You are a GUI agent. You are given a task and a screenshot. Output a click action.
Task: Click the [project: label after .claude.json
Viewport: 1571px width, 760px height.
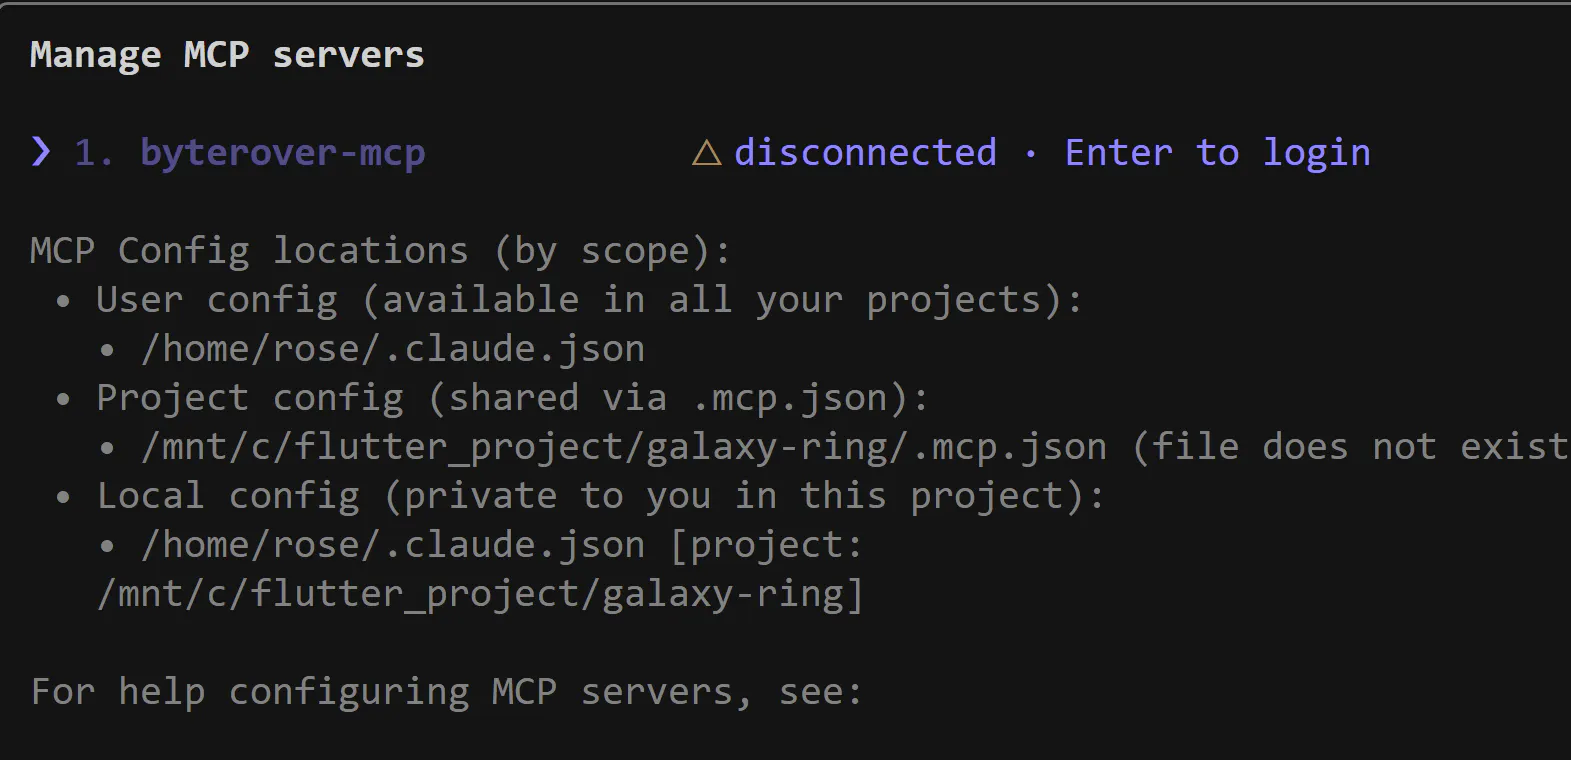point(766,545)
